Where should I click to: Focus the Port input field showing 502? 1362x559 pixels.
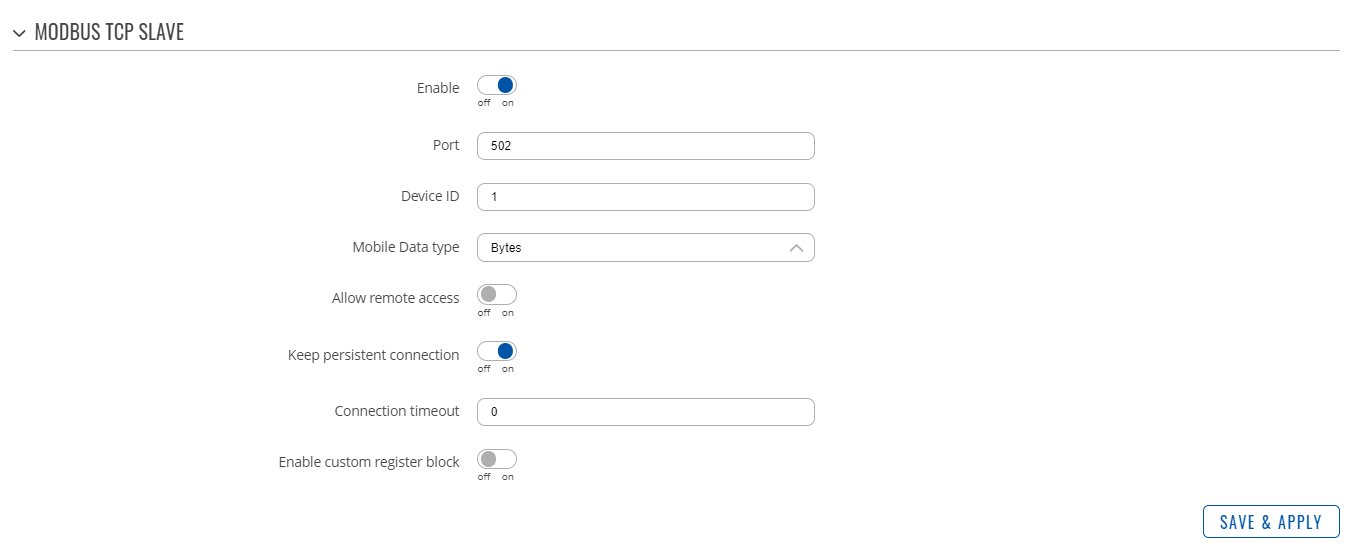click(x=646, y=146)
